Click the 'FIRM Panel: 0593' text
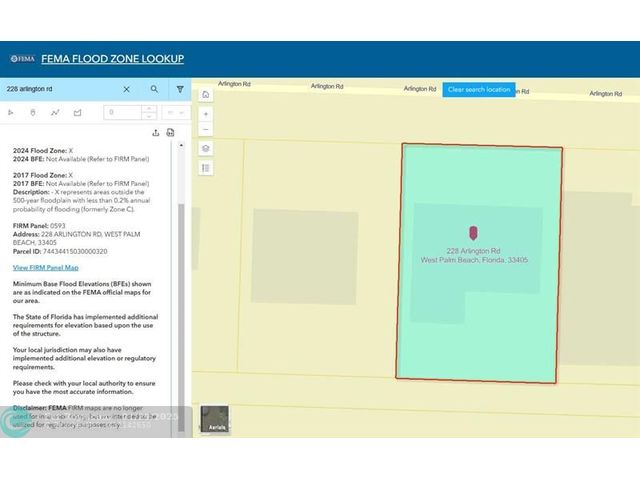The width and height of the screenshot is (640, 480). (39, 226)
